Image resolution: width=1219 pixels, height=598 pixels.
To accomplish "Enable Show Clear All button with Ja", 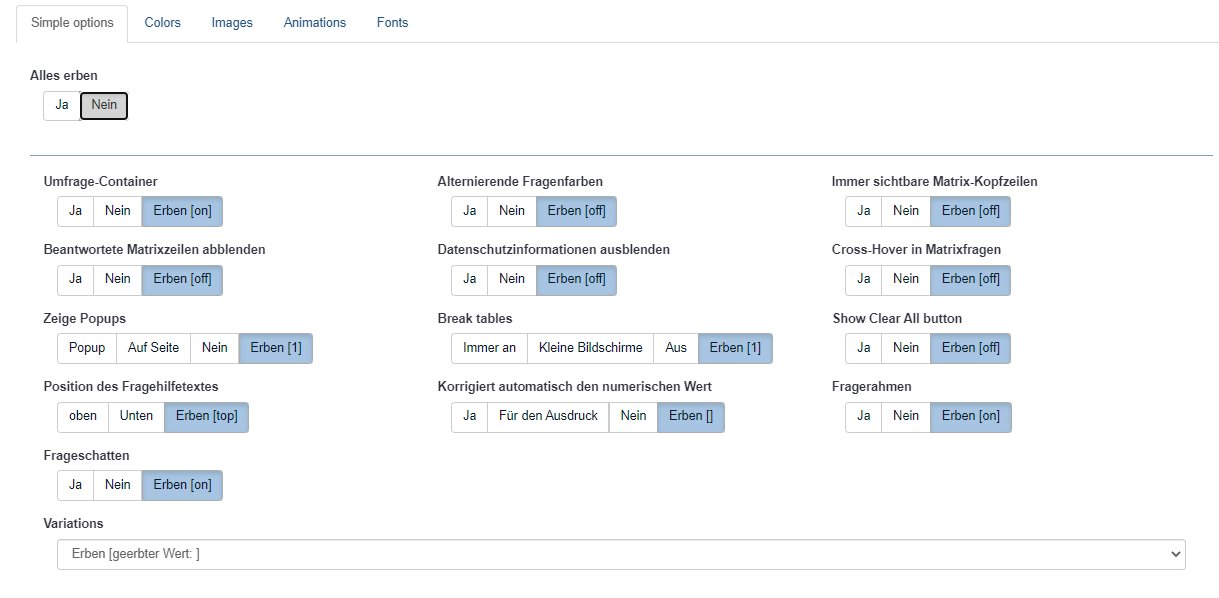I will (863, 348).
